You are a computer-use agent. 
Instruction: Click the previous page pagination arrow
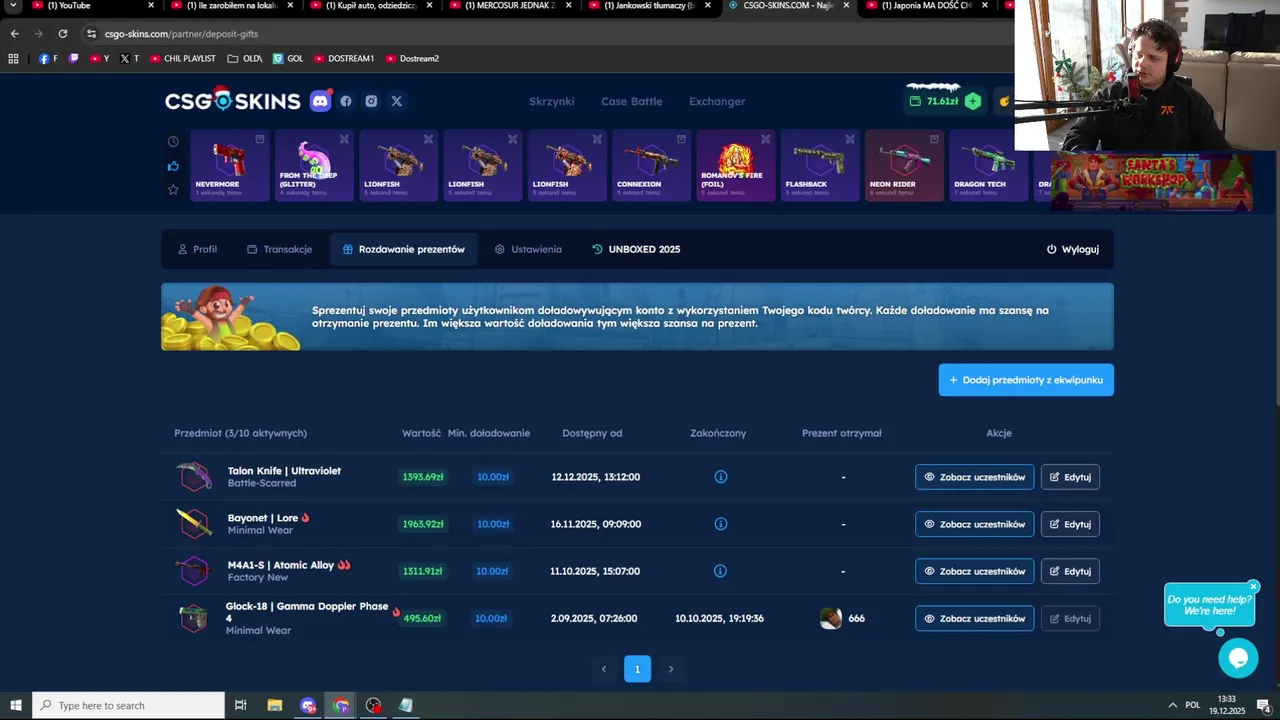click(603, 669)
